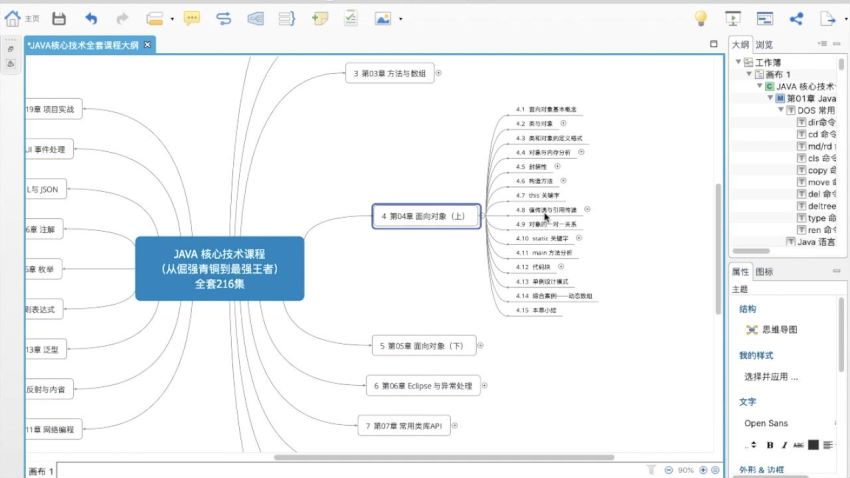
Task: Zoom out with the minus button
Action: coord(668,470)
